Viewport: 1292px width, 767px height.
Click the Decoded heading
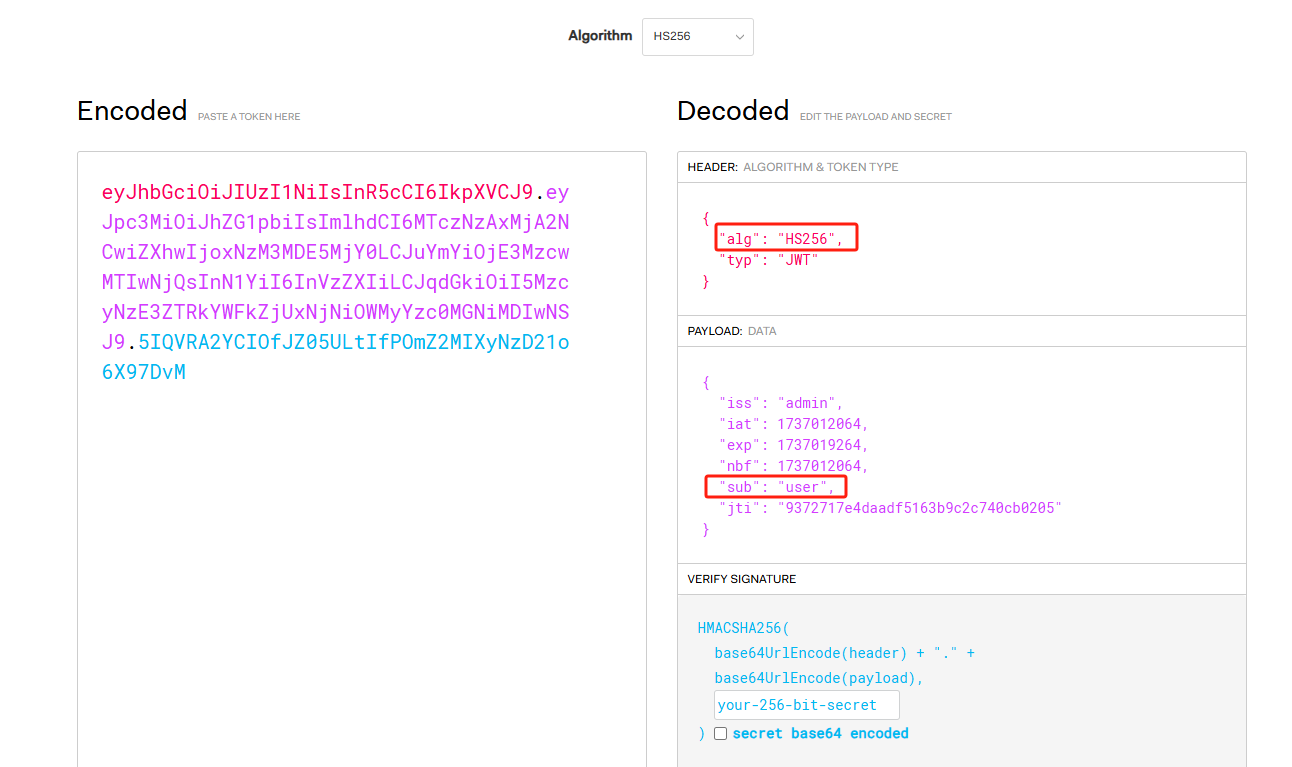tap(733, 110)
